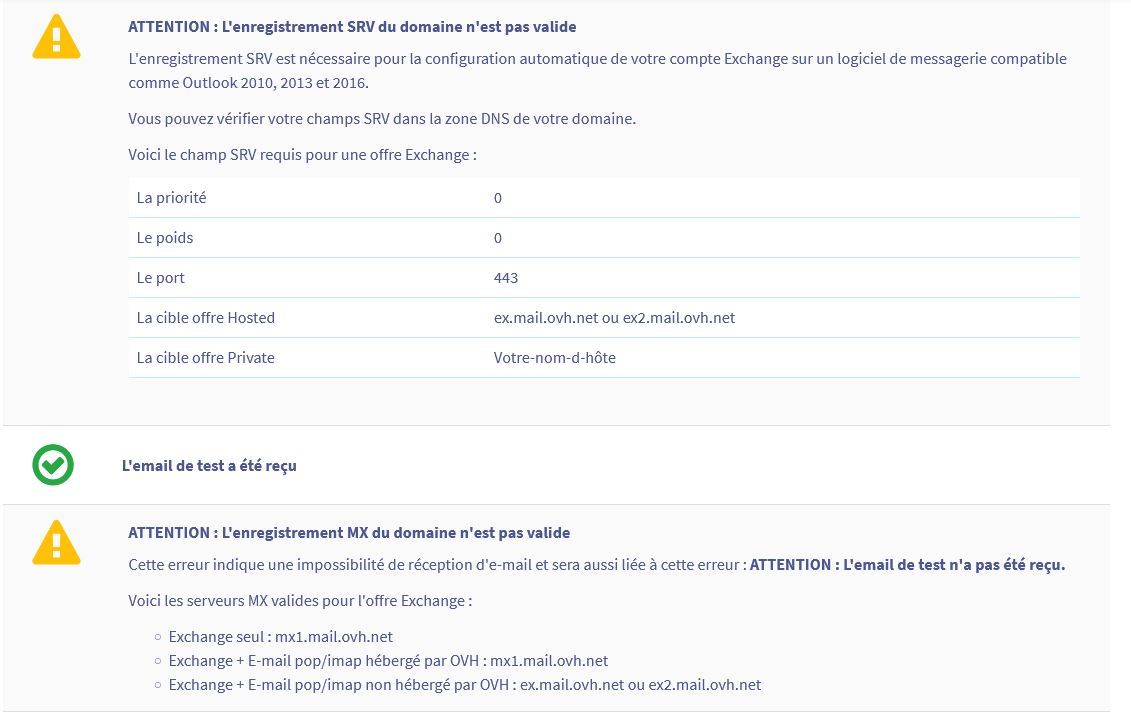Click the port value 443
This screenshot has width=1131, height=721.
pyautogui.click(x=506, y=278)
